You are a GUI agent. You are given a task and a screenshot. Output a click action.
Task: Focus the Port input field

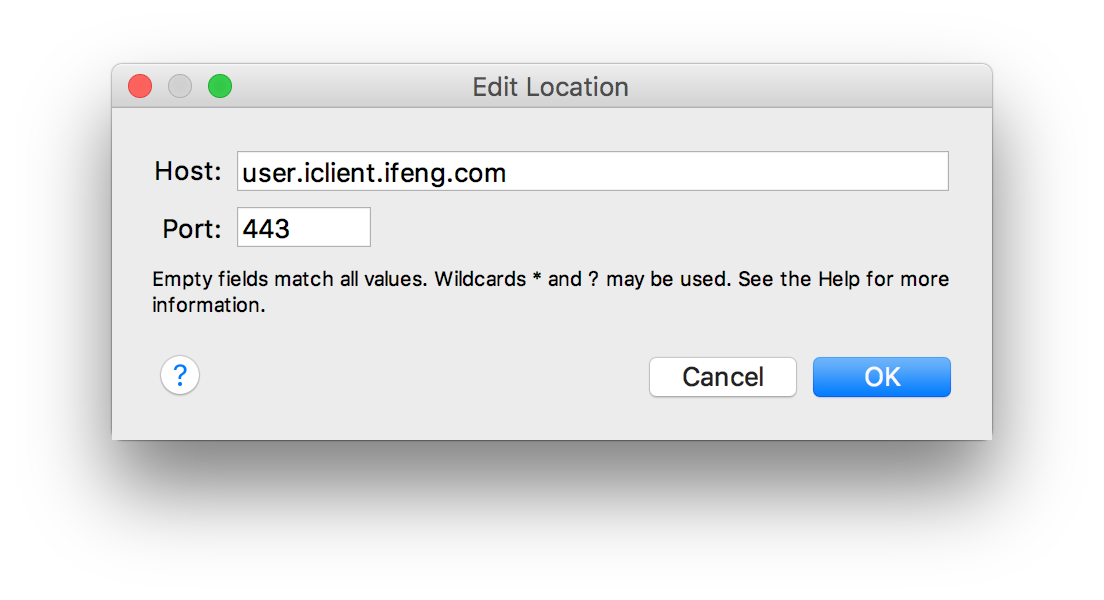[x=303, y=228]
